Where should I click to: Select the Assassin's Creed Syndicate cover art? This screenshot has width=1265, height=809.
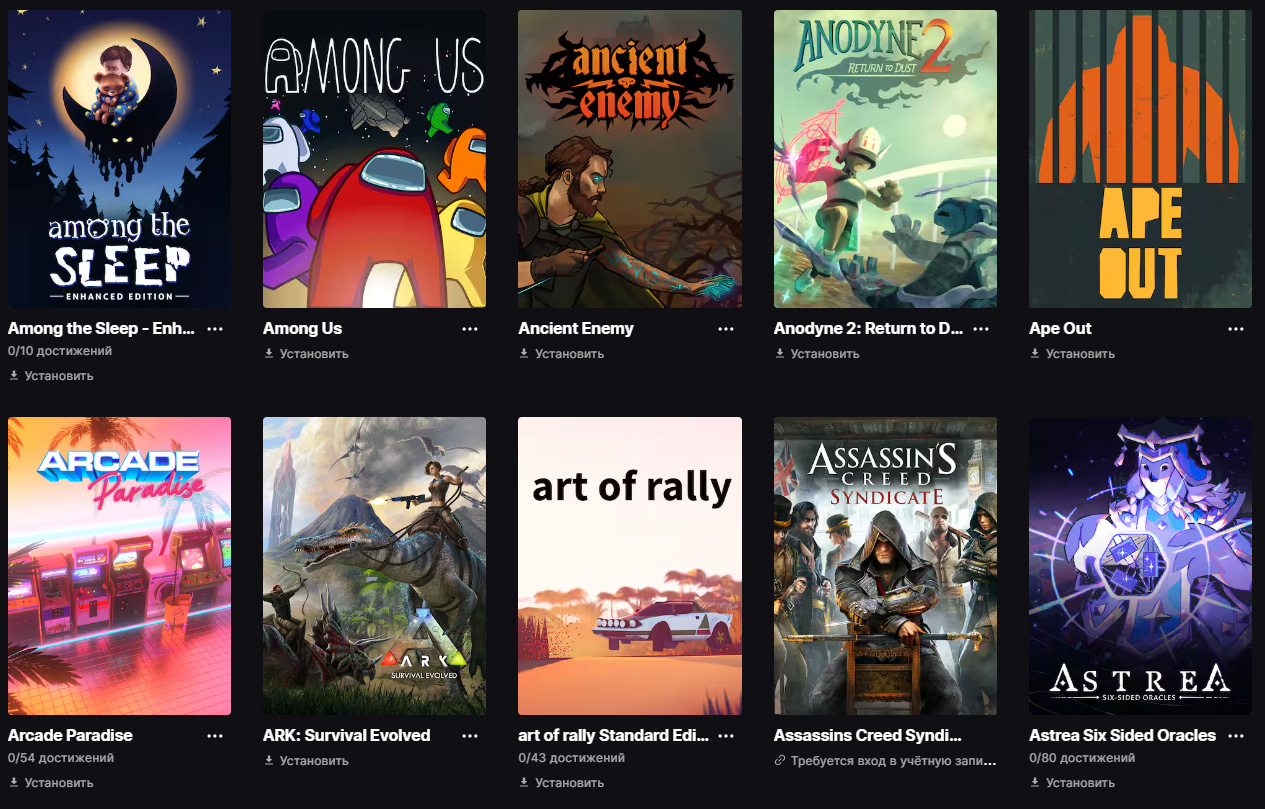(x=885, y=566)
